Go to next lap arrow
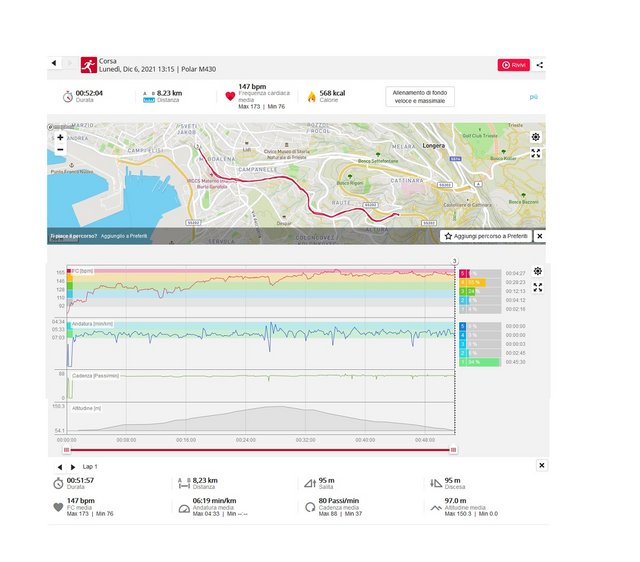The image size is (640, 562). click(x=73, y=467)
